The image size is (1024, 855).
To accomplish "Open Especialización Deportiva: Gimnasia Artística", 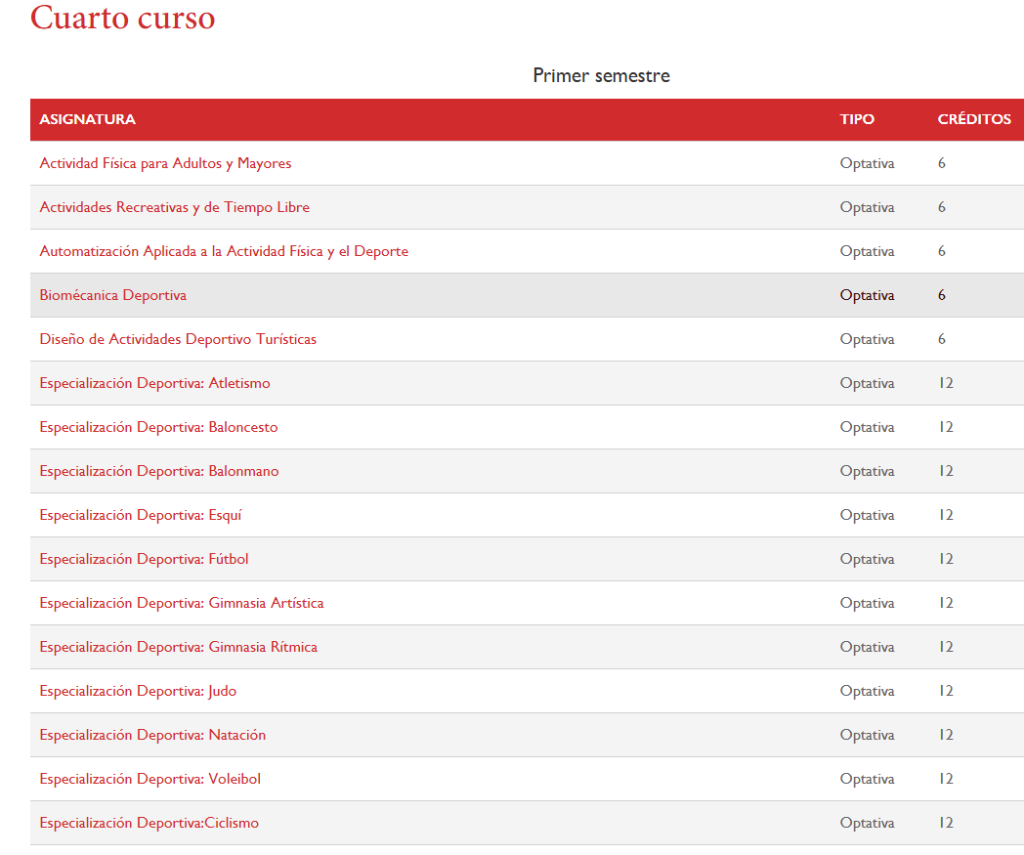I will pyautogui.click(x=182, y=603).
